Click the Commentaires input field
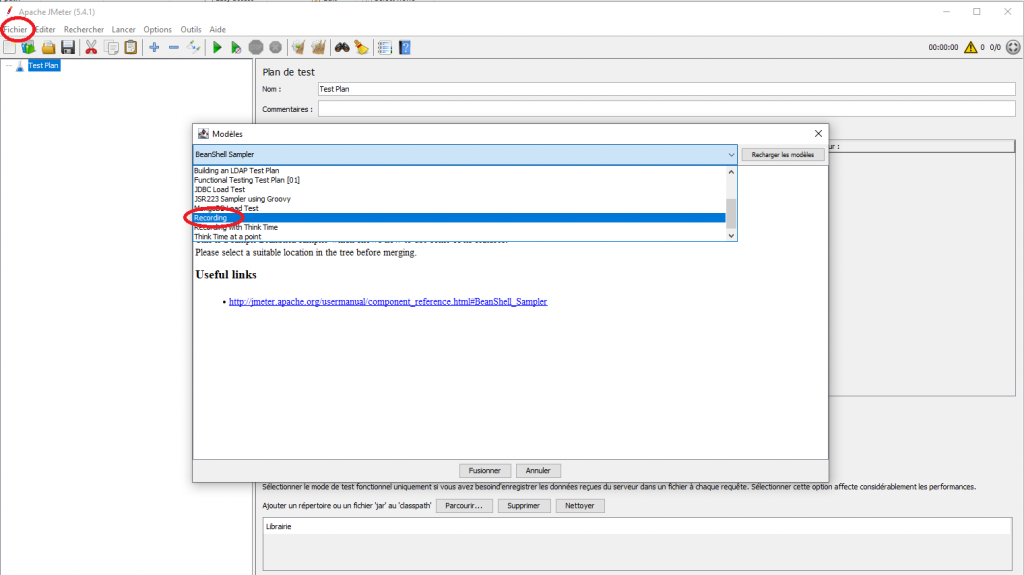This screenshot has height=575, width=1024. click(667, 109)
